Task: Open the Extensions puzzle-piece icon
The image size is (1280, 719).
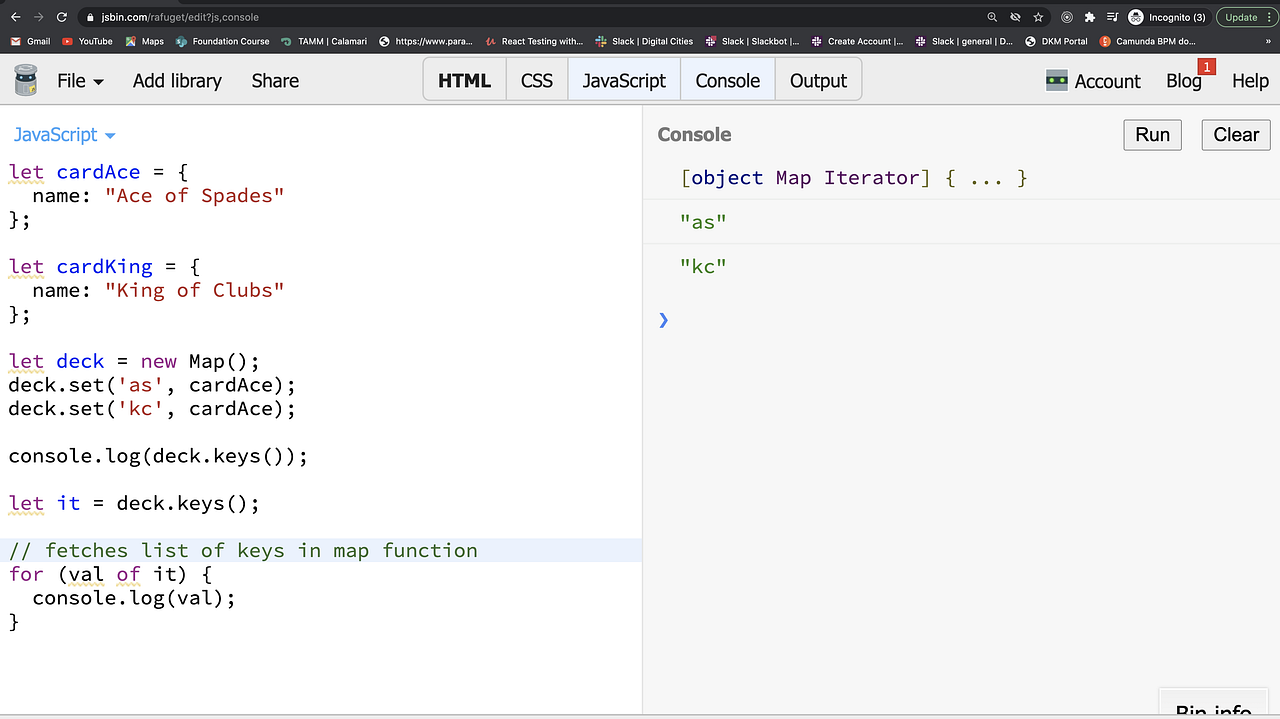Action: (x=1089, y=17)
